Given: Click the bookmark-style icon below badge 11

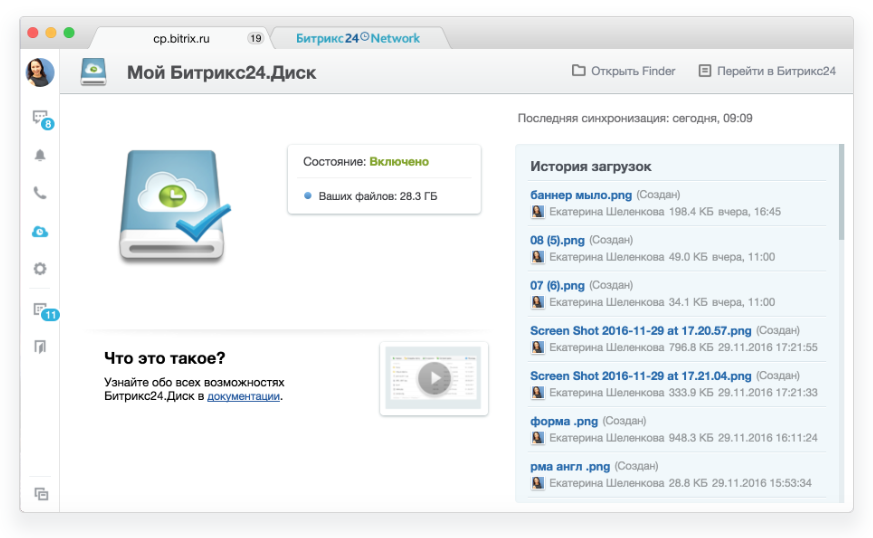Looking at the screenshot, I should click(x=40, y=346).
